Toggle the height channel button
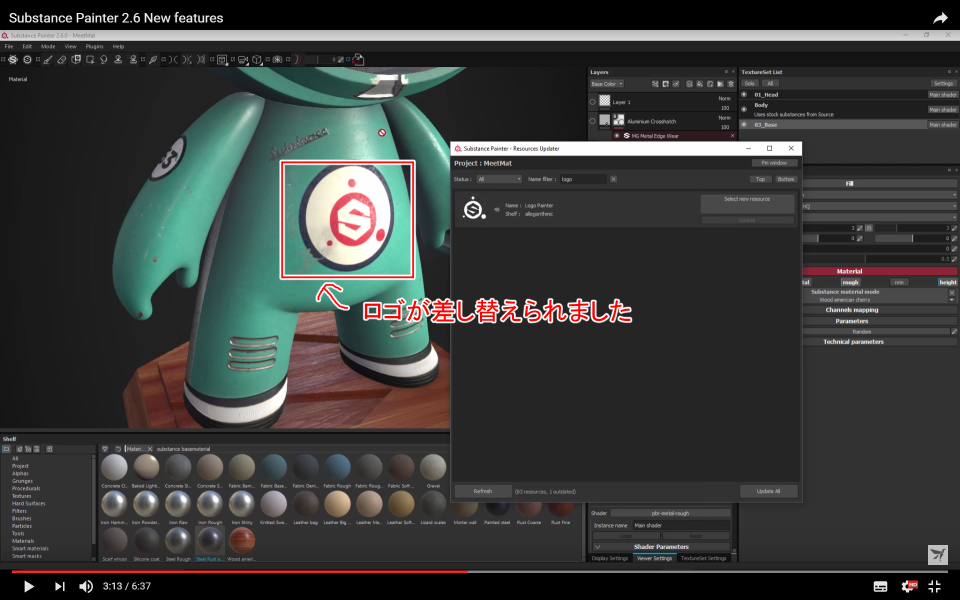The height and width of the screenshot is (600, 960). (x=947, y=282)
